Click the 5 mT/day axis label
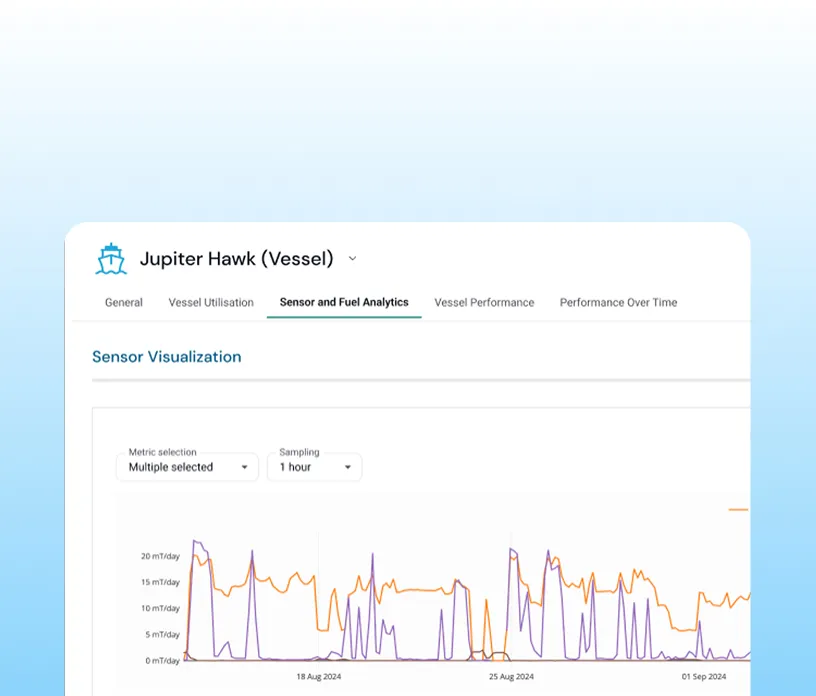Screen dimensions: 816x696 (x=162, y=634)
